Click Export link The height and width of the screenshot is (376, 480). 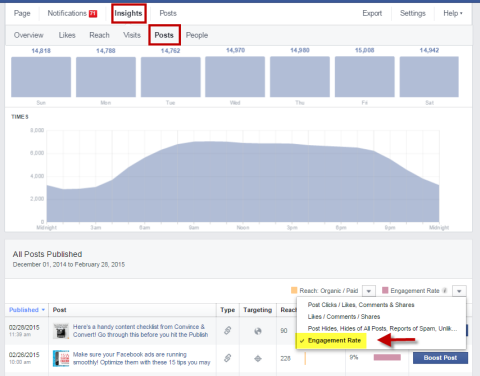coord(372,13)
